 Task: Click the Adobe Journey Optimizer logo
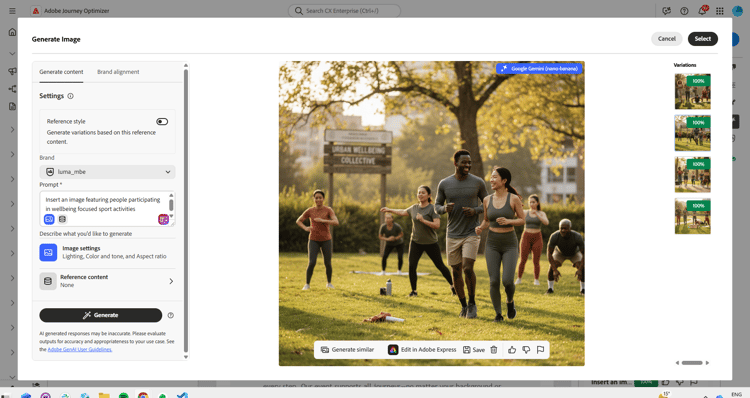point(36,11)
